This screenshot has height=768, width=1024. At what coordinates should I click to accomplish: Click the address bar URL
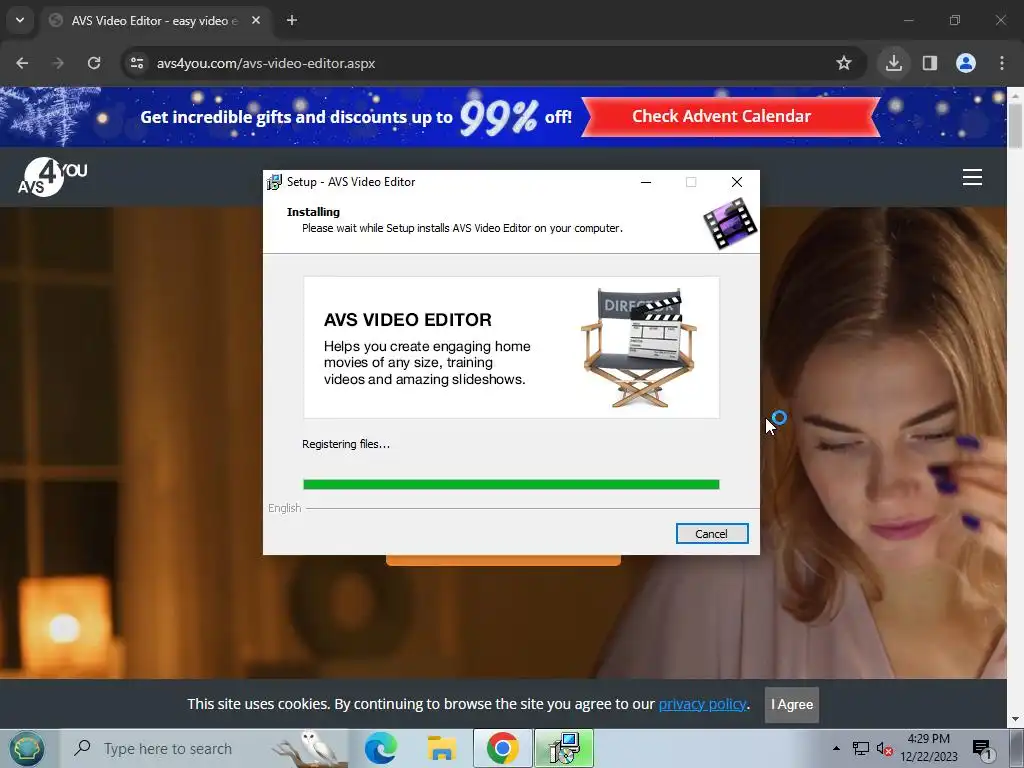pyautogui.click(x=266, y=63)
